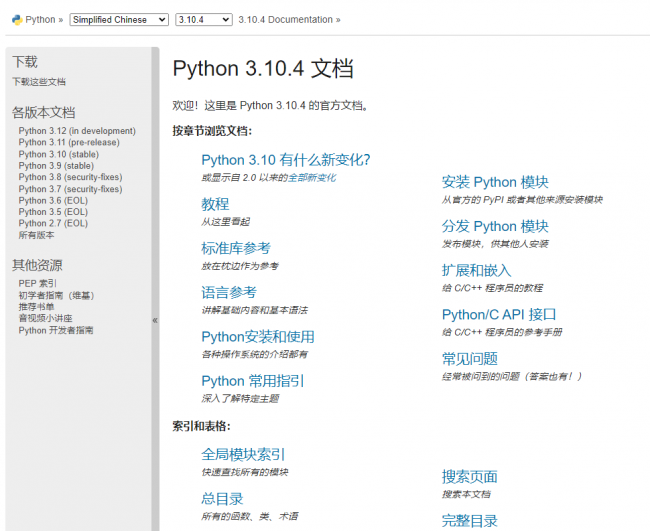The width and height of the screenshot is (650, 531).
Task: Open Python安装和使用 link
Action: (258, 337)
